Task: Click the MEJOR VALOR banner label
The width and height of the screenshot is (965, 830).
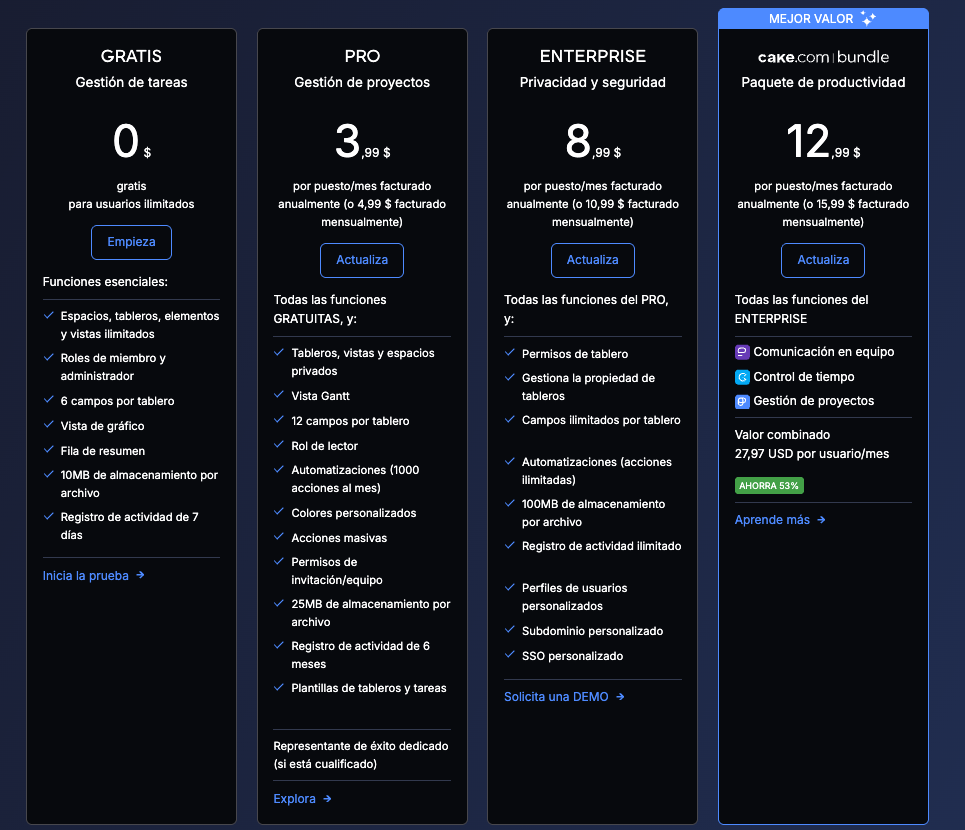Action: point(811,19)
